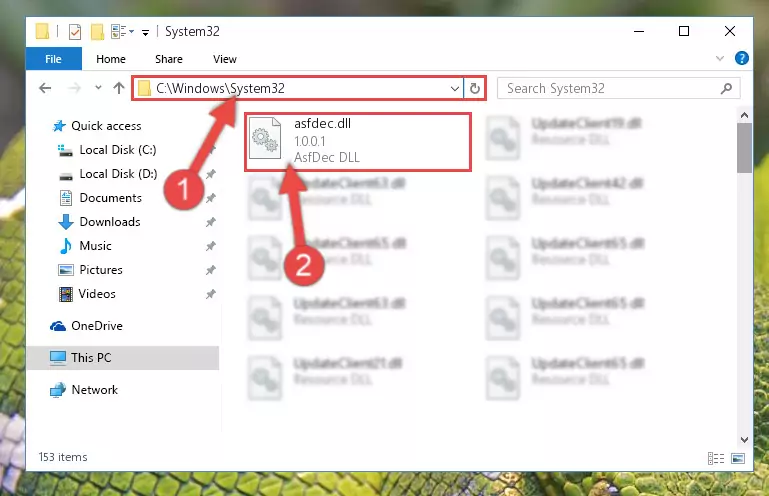Click the pin icon beside Documents
The width and height of the screenshot is (769, 496).
[x=211, y=198]
